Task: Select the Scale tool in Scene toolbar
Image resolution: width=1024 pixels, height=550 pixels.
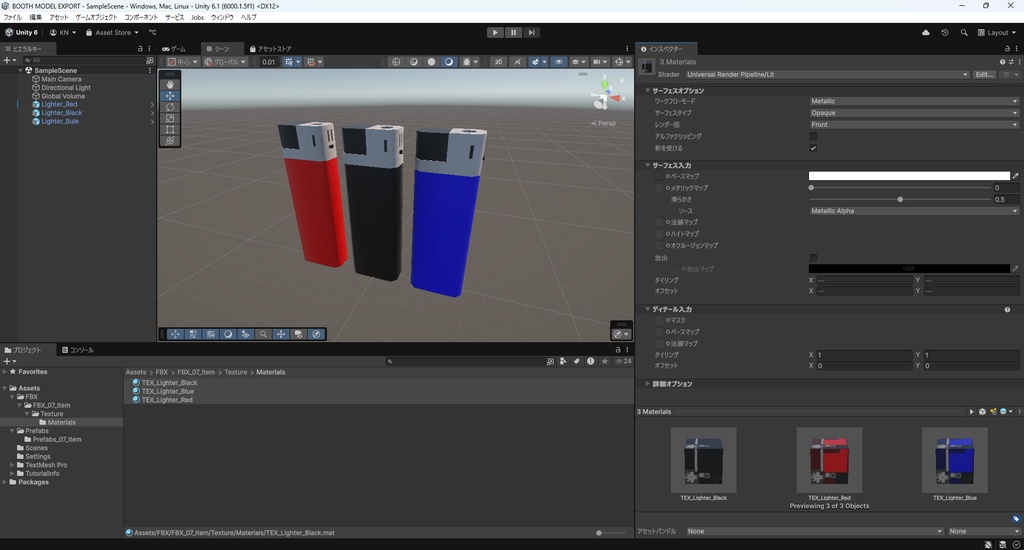Action: coord(170,119)
